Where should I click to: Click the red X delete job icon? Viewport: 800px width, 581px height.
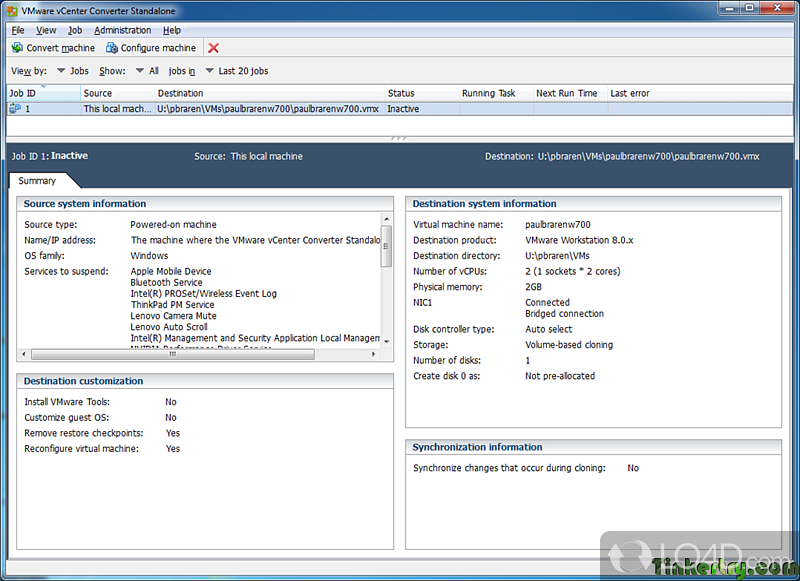(213, 48)
